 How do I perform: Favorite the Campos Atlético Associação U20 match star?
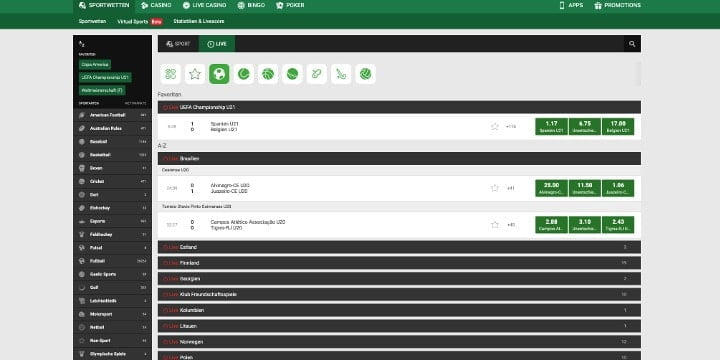(x=495, y=225)
